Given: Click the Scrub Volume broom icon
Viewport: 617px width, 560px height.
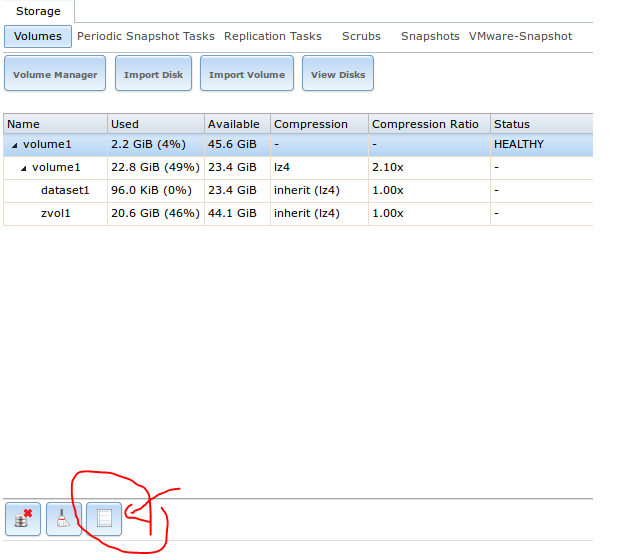Looking at the screenshot, I should coord(63,518).
